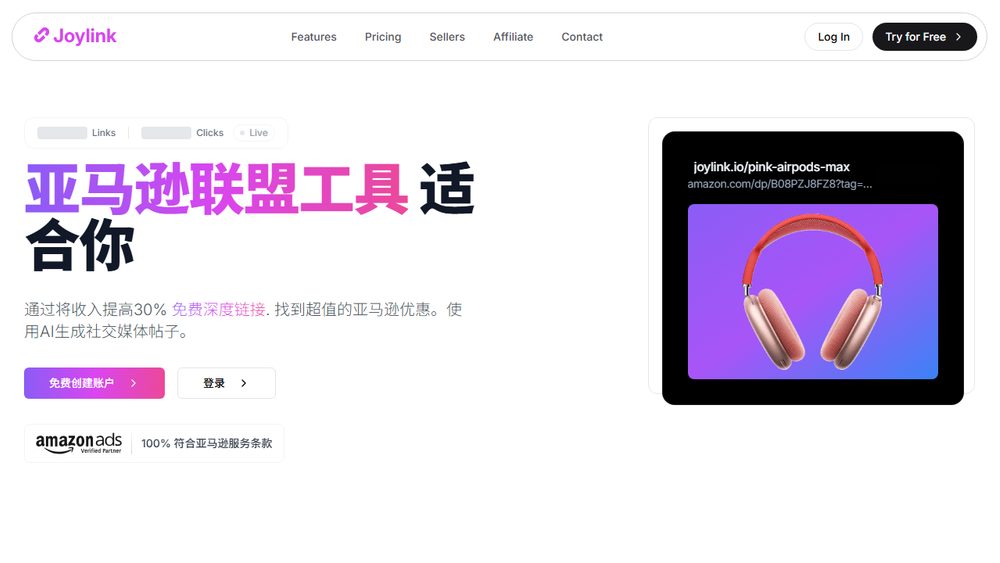Open the Sellers nav link
Viewport: 1000px width, 563px height.
click(447, 37)
